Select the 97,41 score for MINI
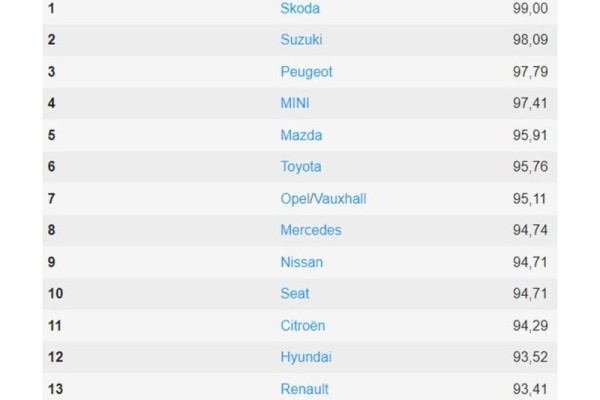Viewport: 600px width, 400px height. click(x=529, y=103)
